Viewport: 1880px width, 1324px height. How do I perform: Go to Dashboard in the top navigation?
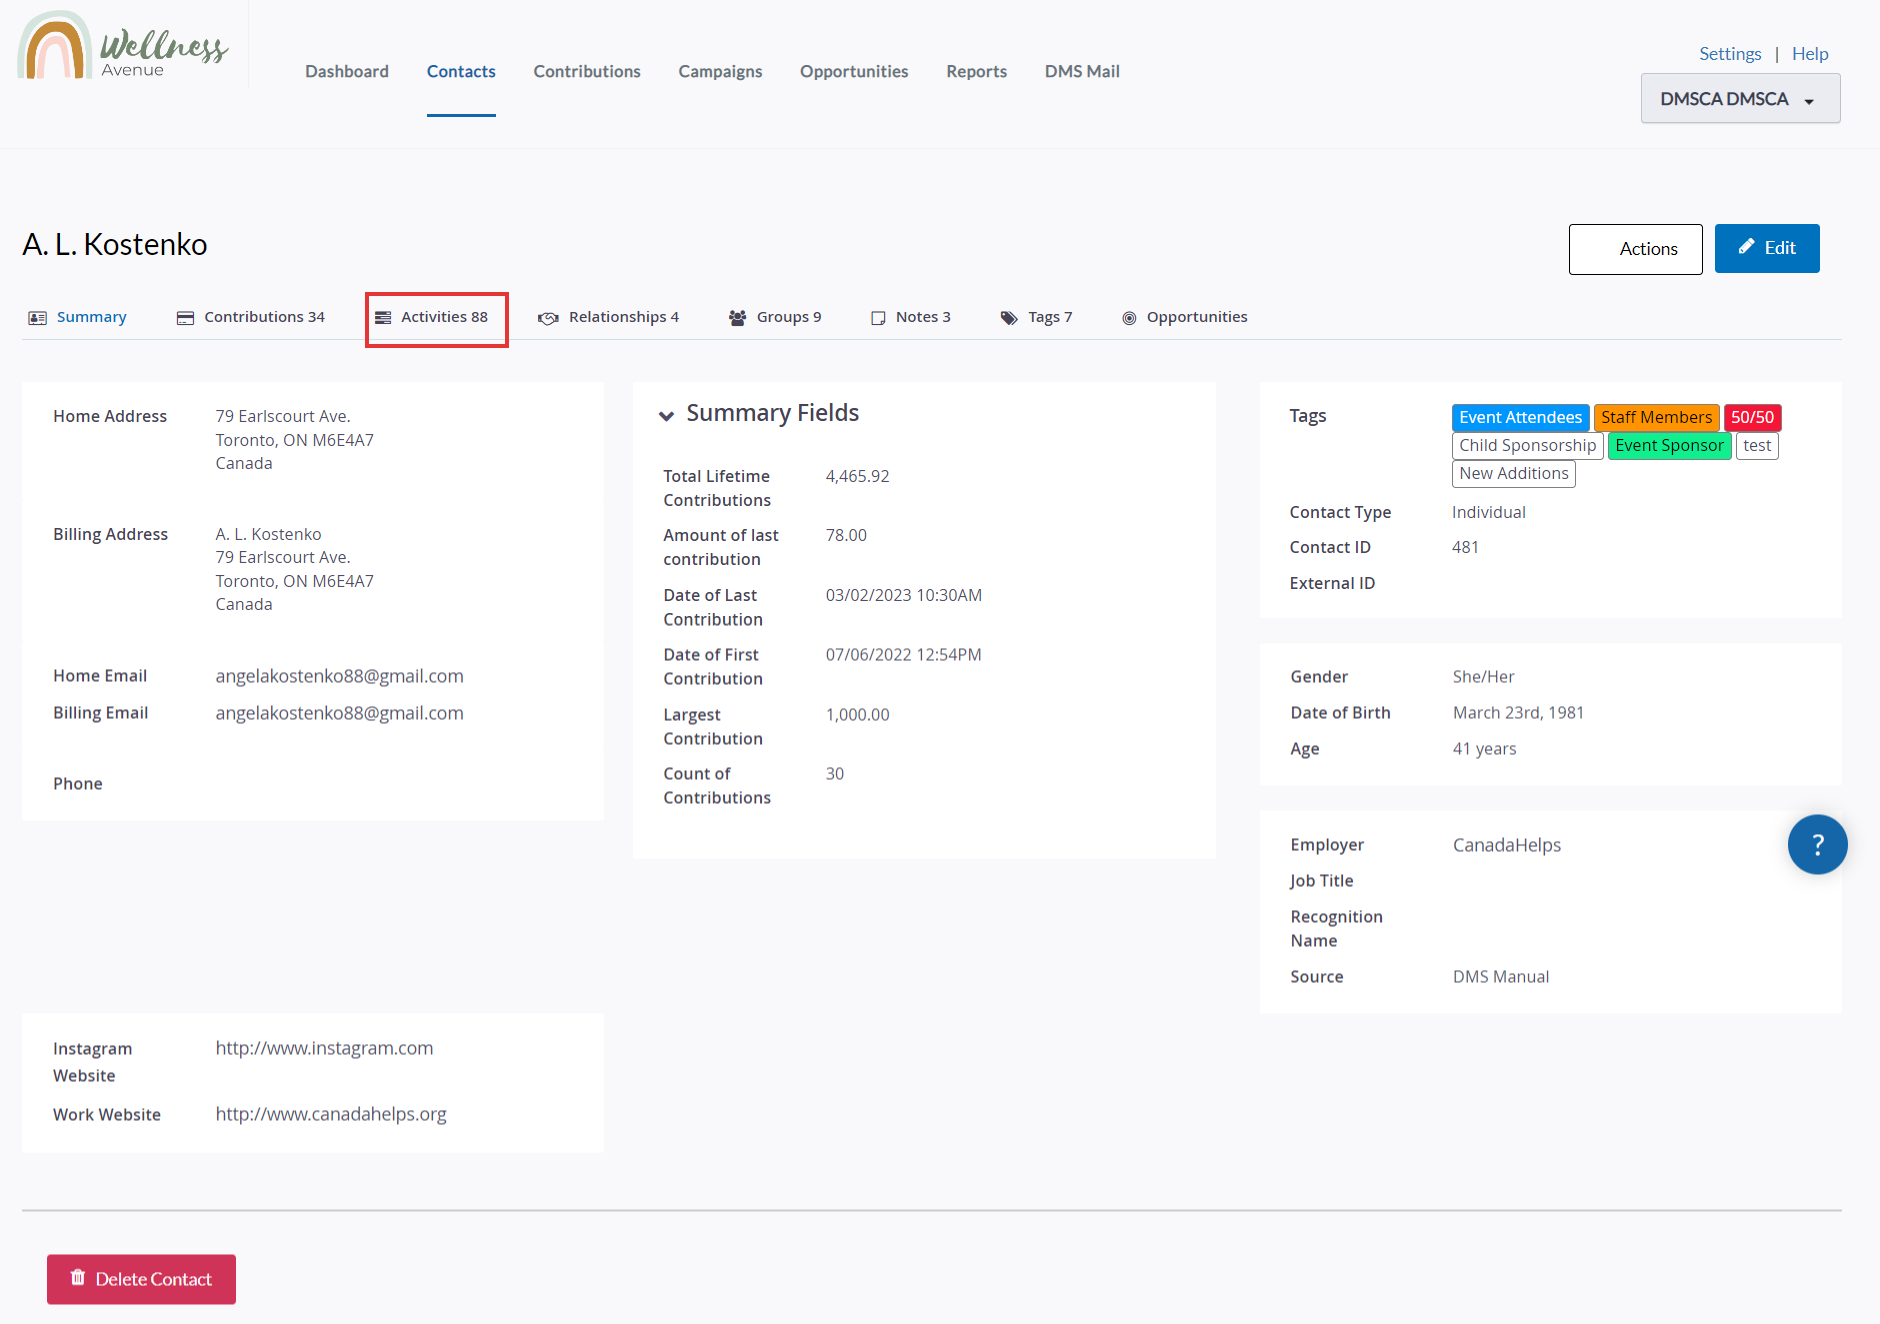347,71
